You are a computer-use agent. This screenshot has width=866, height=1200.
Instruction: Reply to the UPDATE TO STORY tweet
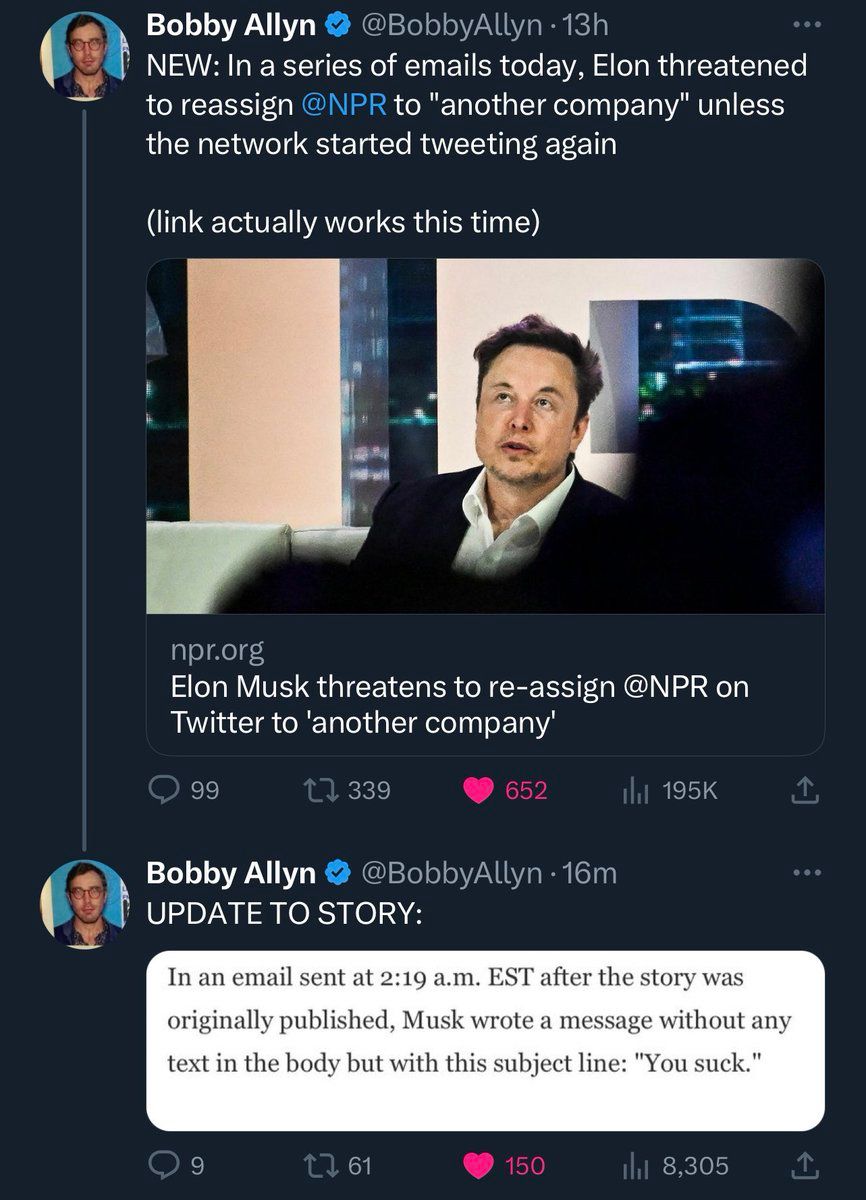164,1165
